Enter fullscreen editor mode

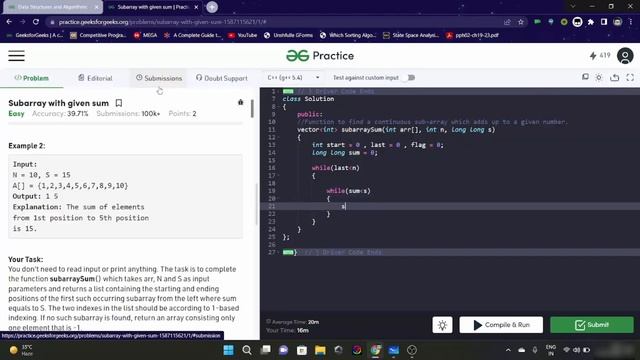[x=630, y=77]
